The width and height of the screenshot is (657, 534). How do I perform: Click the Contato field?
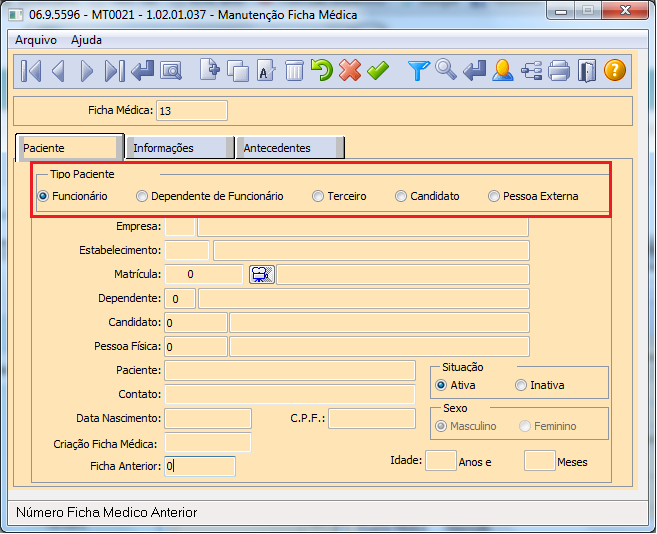(x=290, y=394)
